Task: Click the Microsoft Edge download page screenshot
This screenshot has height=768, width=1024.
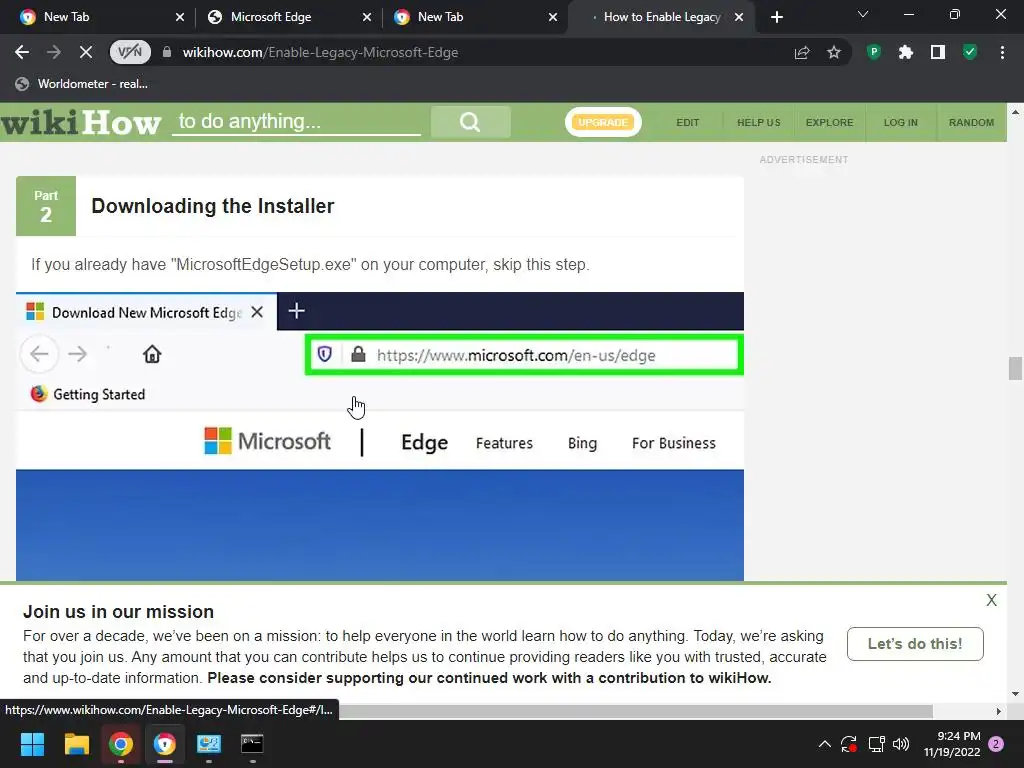Action: [x=379, y=436]
